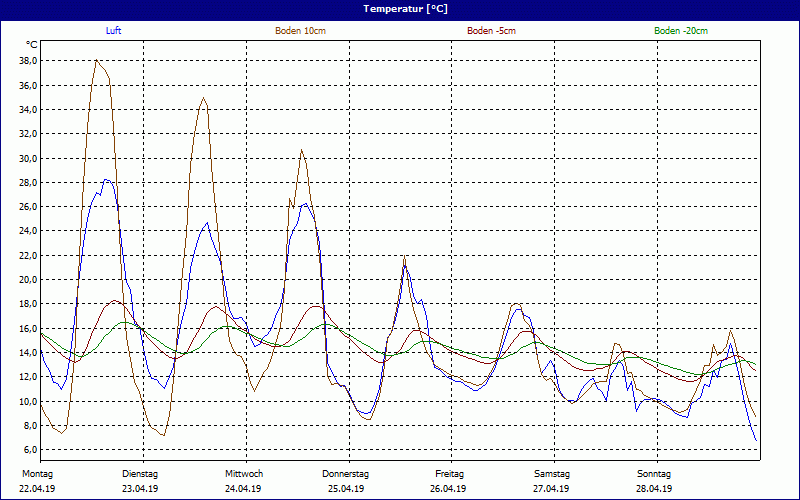Click the Sonntag day label
Viewport: 800px width, 500px height.
654,473
